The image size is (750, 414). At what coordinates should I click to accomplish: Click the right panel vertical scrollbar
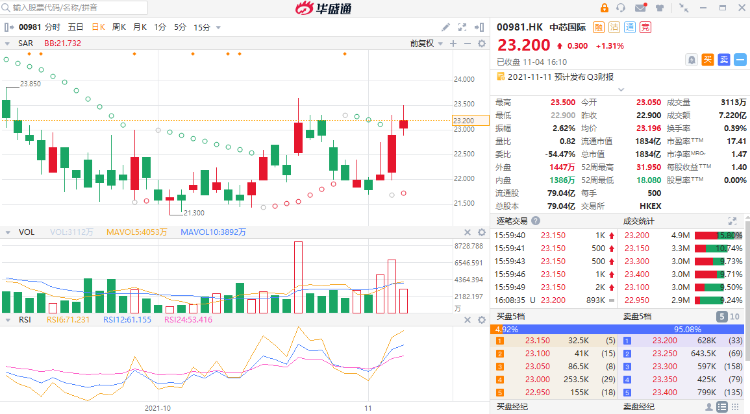click(747, 290)
